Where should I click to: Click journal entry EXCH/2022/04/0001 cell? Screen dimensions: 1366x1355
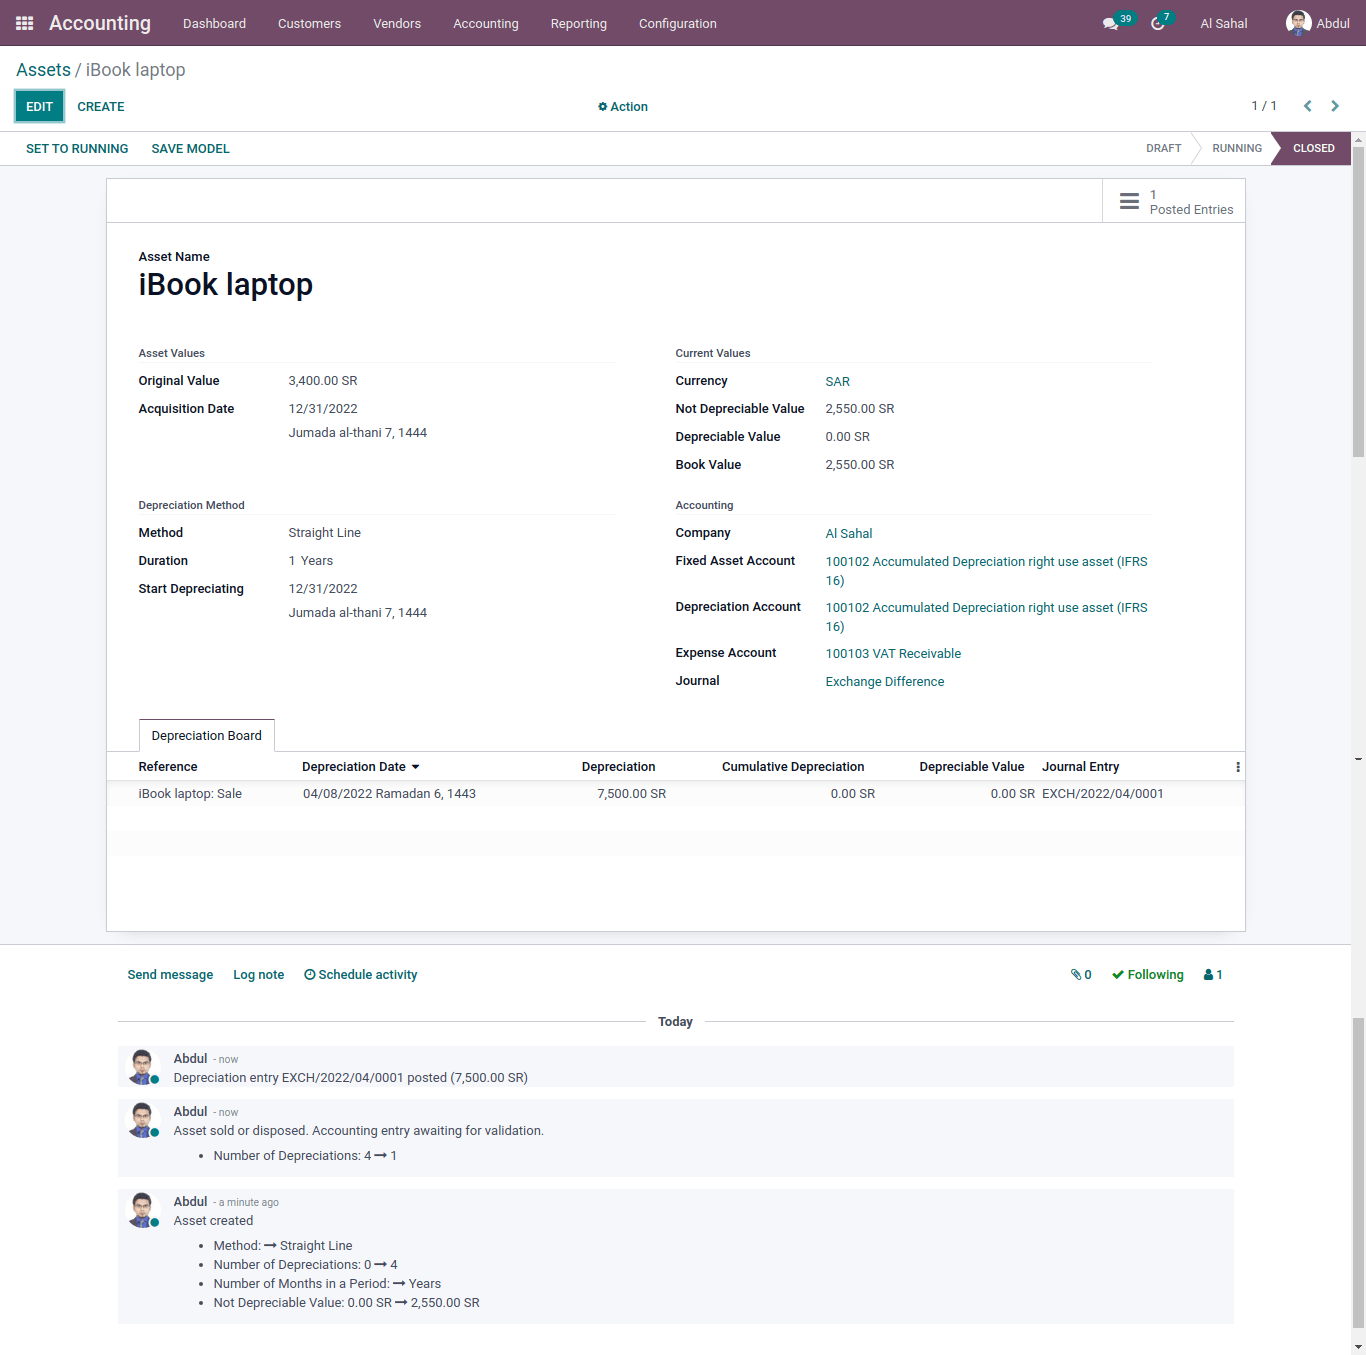pos(1103,794)
